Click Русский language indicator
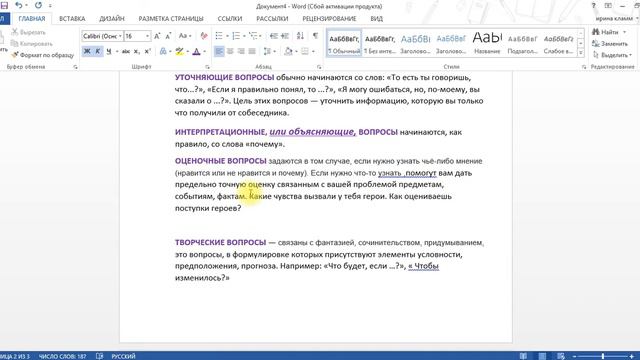The height and width of the screenshot is (360, 640). pos(123,356)
